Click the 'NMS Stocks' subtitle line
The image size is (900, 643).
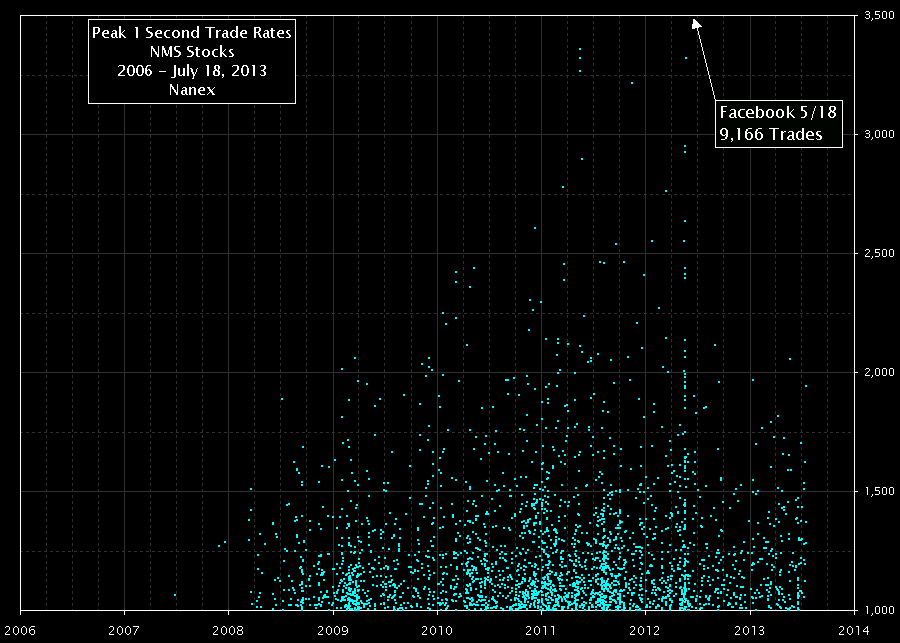192,52
